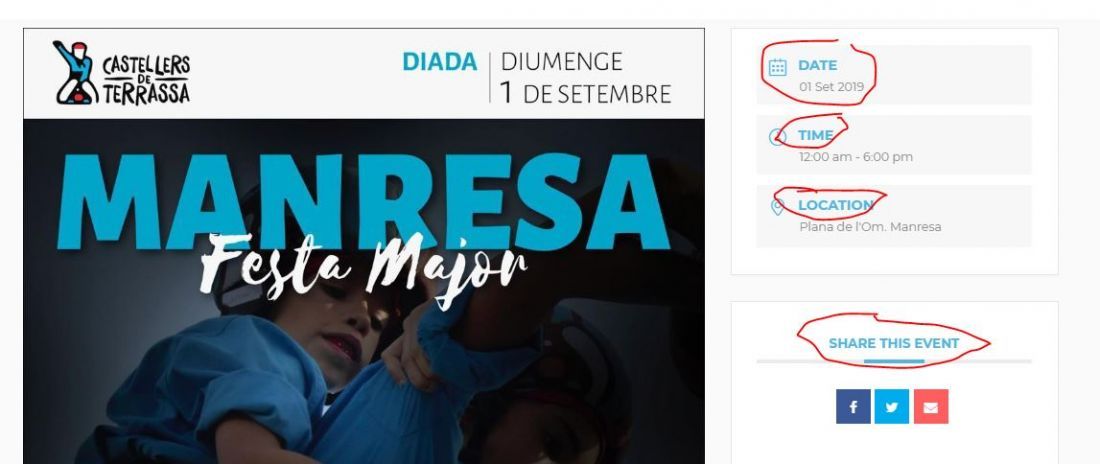Click the calendar icon beside DATE
Viewport: 1100px width, 464px height.
pyautogui.click(x=777, y=67)
